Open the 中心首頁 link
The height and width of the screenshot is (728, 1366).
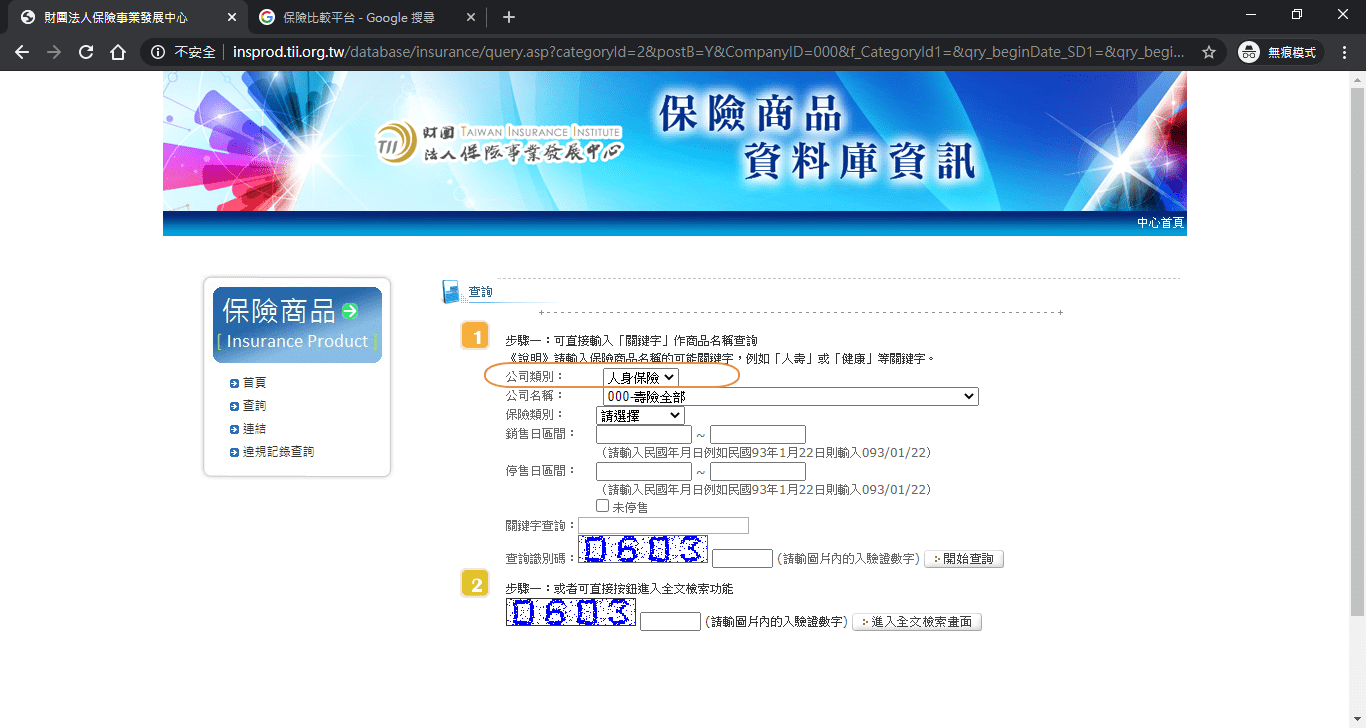click(x=1161, y=222)
